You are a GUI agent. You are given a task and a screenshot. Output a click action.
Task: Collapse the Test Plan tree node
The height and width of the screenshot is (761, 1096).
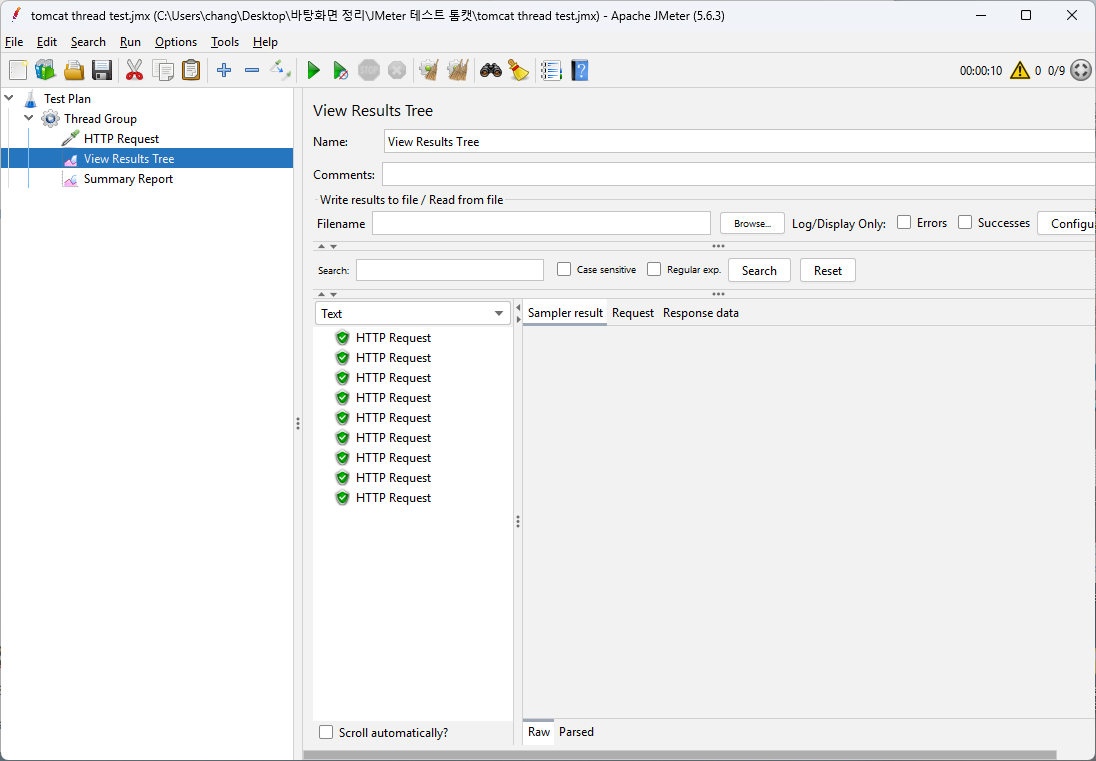9,98
